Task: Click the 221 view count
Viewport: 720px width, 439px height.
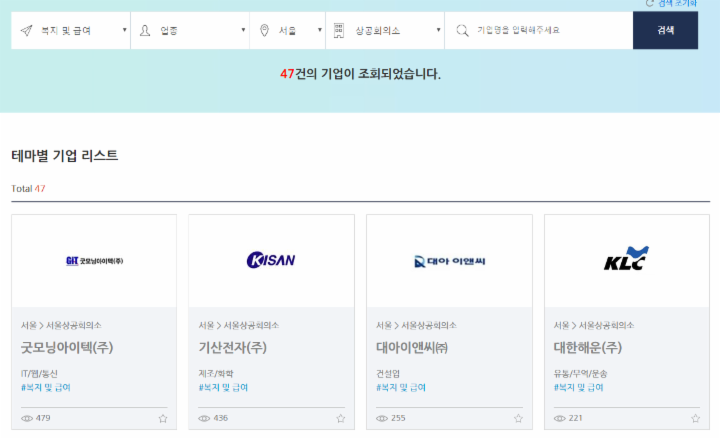Action: pyautogui.click(x=575, y=418)
